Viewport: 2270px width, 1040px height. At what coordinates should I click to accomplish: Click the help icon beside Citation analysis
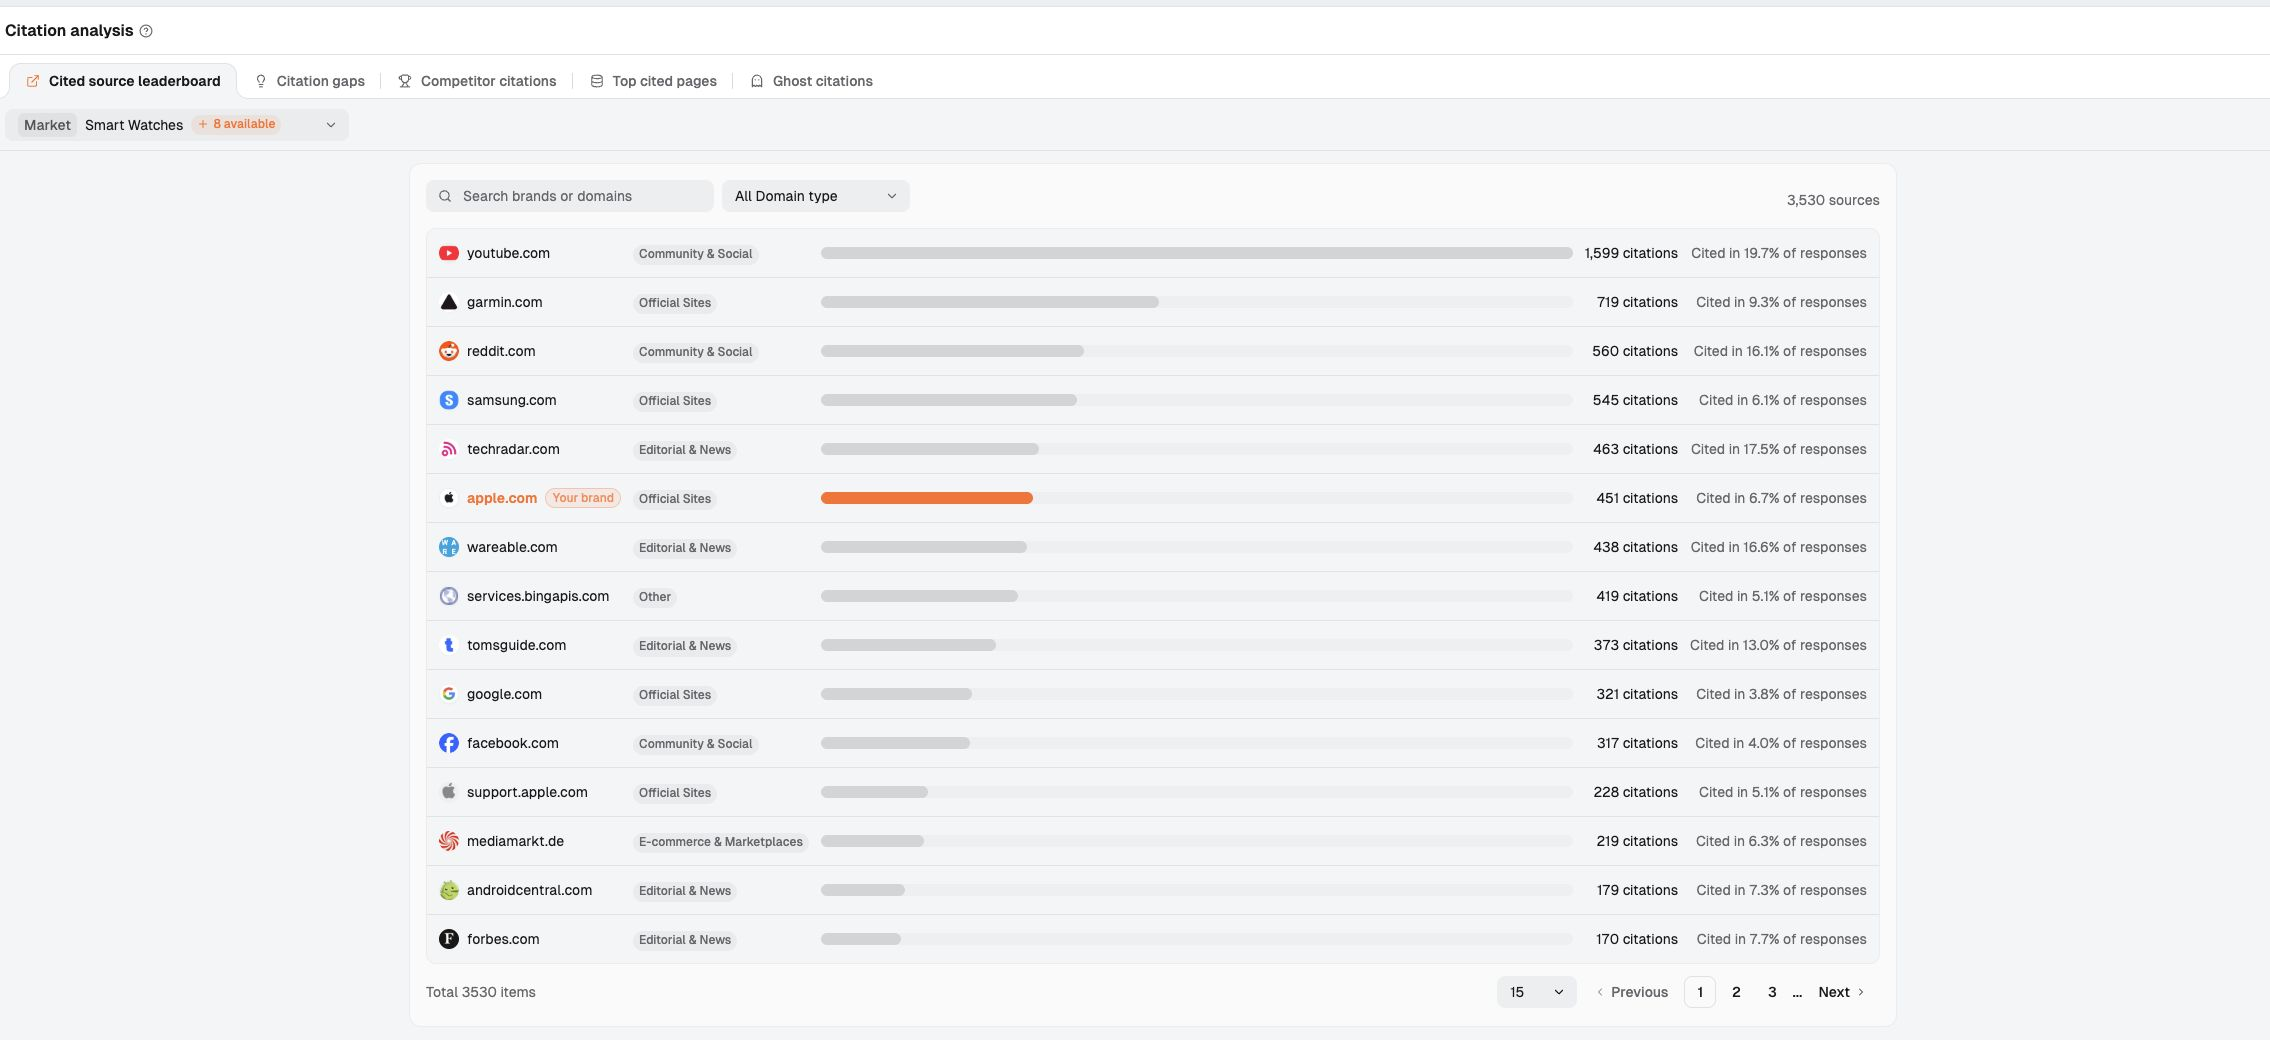coord(146,31)
